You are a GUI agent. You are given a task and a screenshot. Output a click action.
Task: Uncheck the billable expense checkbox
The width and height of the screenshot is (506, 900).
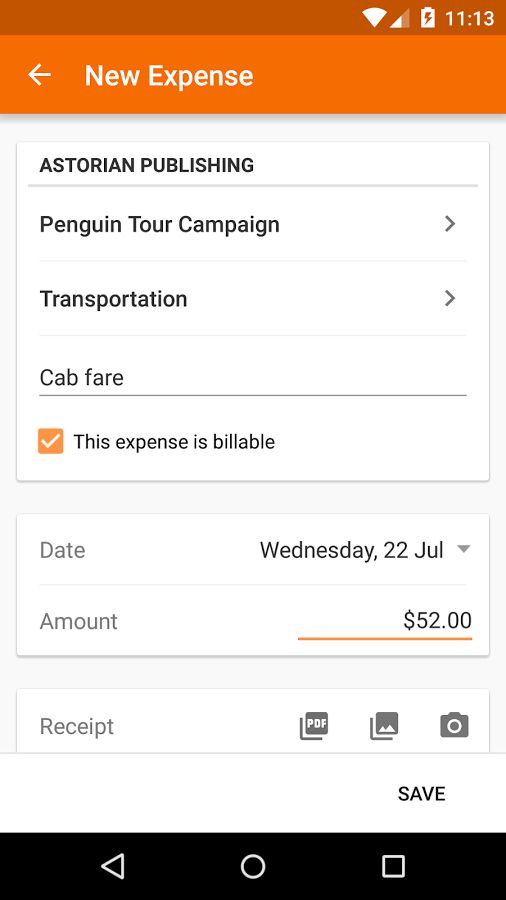click(x=50, y=441)
